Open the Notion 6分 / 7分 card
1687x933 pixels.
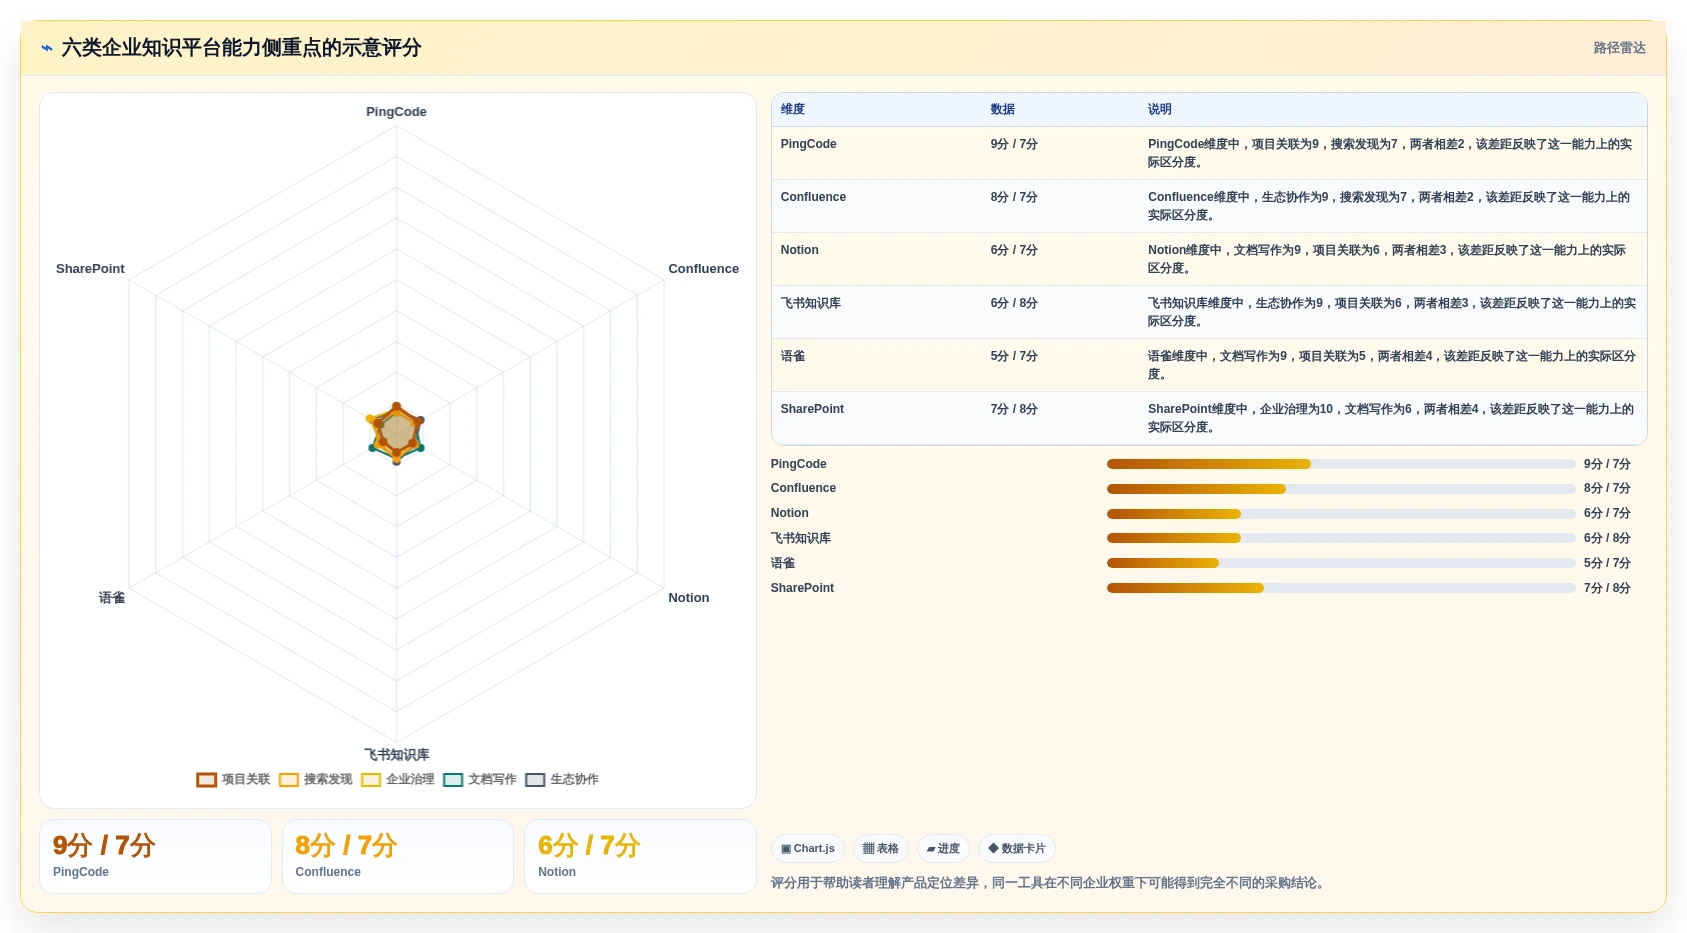(x=640, y=857)
